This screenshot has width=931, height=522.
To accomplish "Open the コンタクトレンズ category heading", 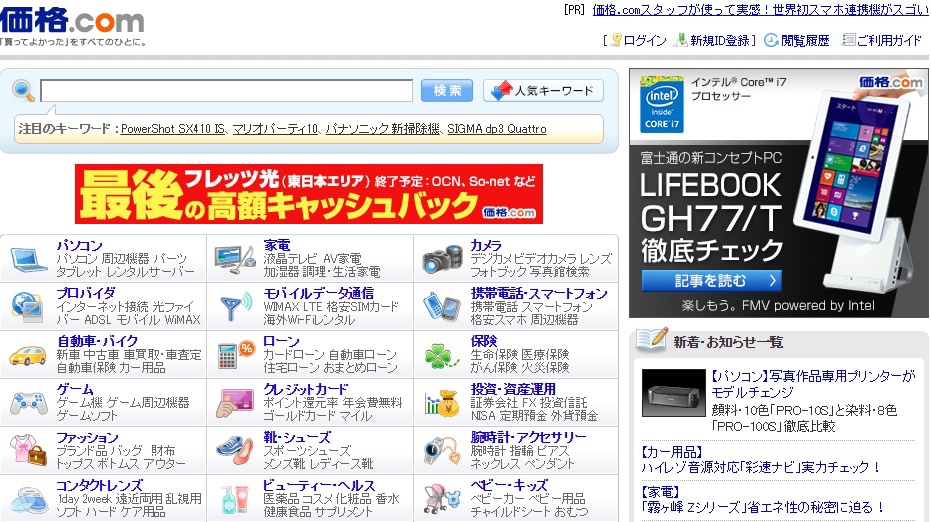I will point(100,485).
